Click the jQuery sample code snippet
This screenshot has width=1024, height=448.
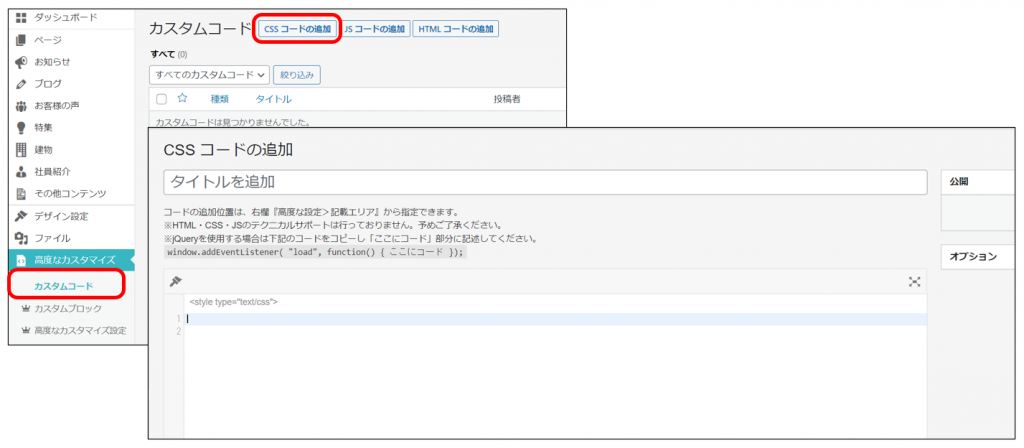[315, 252]
